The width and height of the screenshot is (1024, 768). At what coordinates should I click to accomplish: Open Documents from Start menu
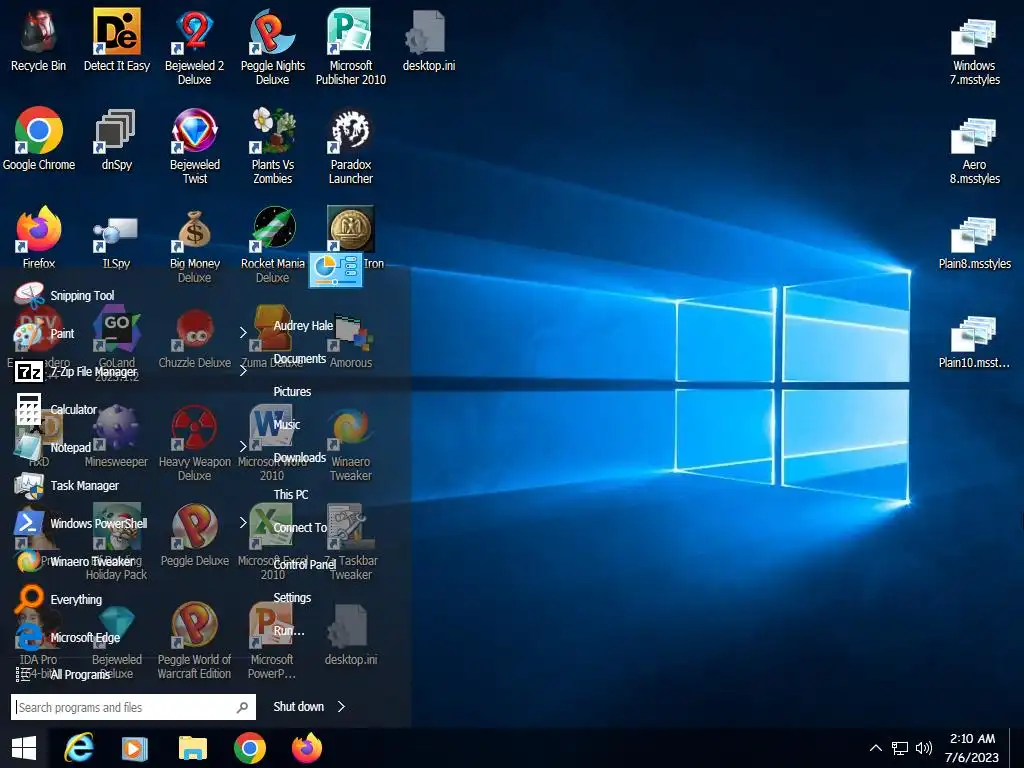point(299,359)
